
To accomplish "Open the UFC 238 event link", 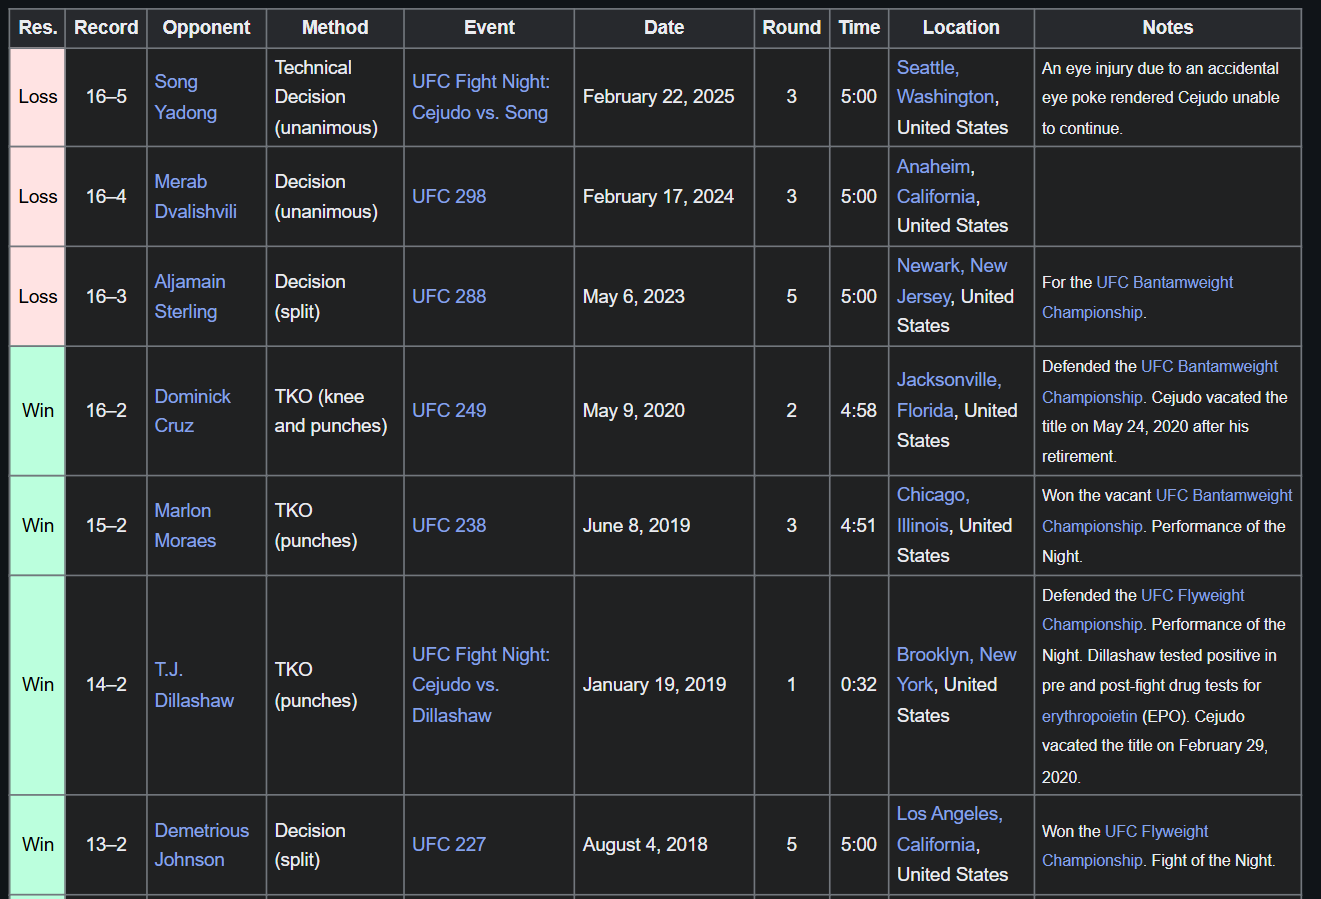I will pyautogui.click(x=449, y=525).
